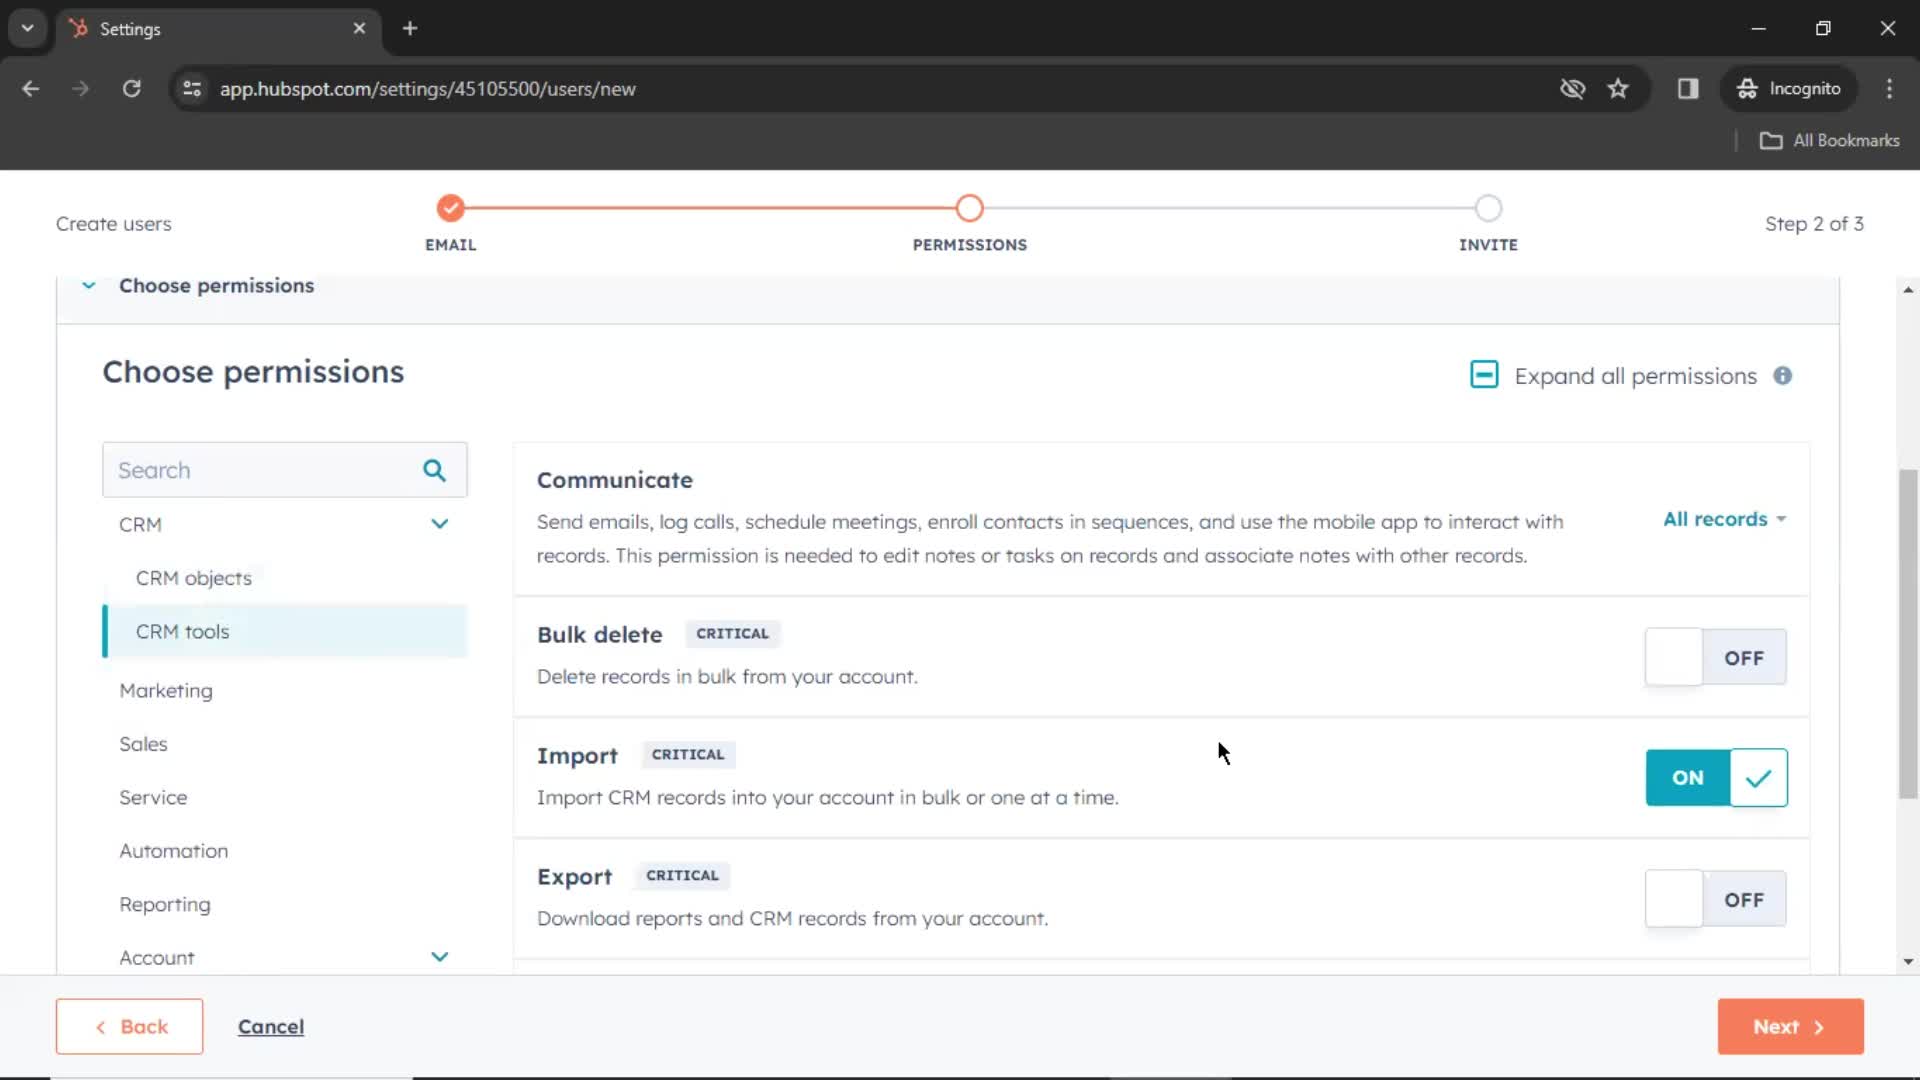Click the search icon in permissions panel
1920x1080 pixels.
click(x=435, y=469)
